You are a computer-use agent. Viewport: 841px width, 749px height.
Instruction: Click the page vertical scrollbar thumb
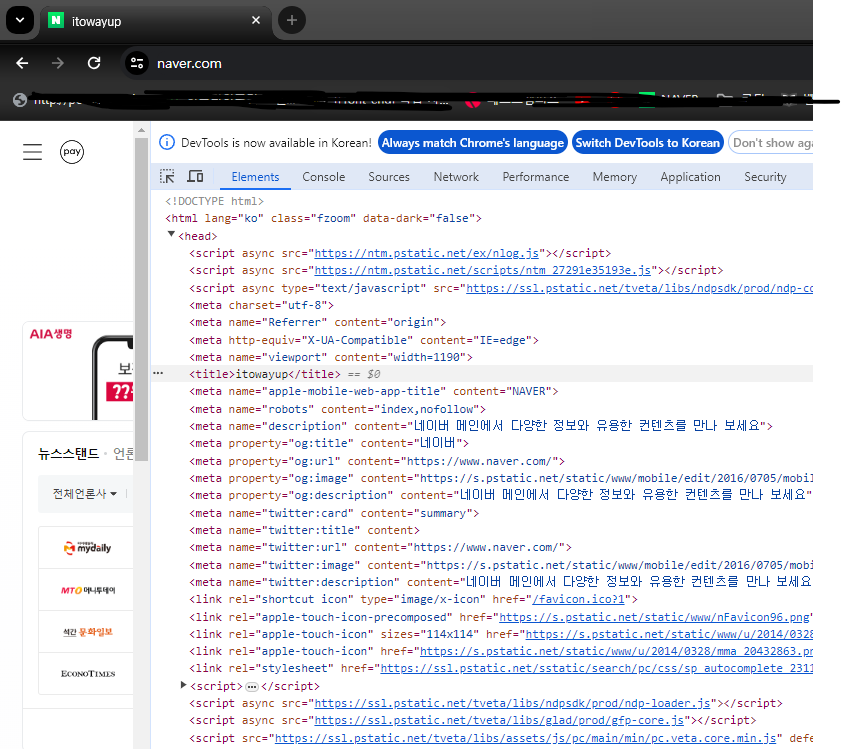(x=141, y=297)
